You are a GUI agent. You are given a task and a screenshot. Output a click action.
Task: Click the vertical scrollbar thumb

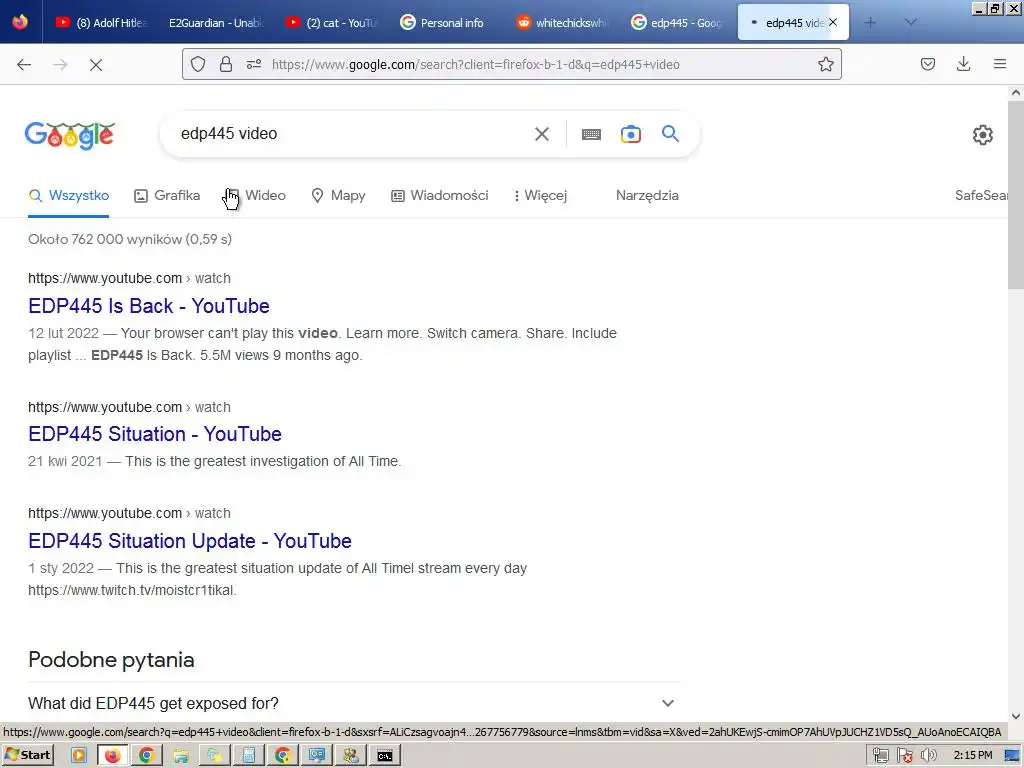(x=1016, y=196)
